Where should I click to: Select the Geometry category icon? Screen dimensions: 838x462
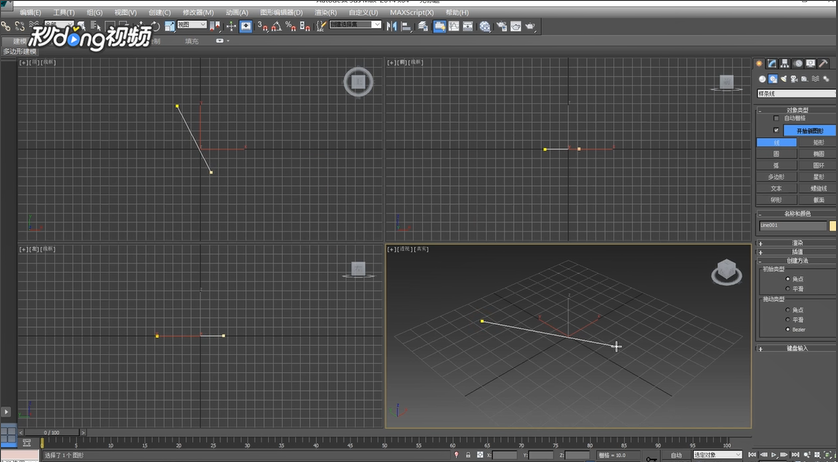tap(762, 79)
